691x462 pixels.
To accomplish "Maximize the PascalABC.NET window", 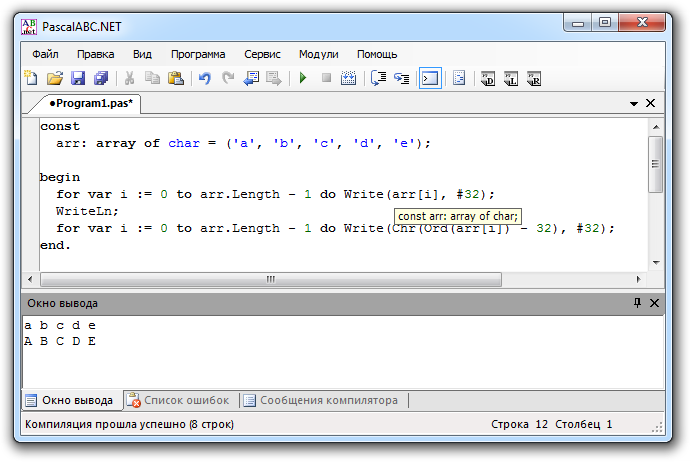I will (605, 23).
